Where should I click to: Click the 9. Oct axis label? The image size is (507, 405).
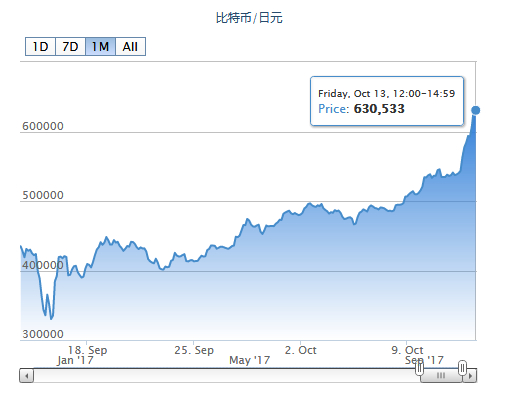(407, 350)
